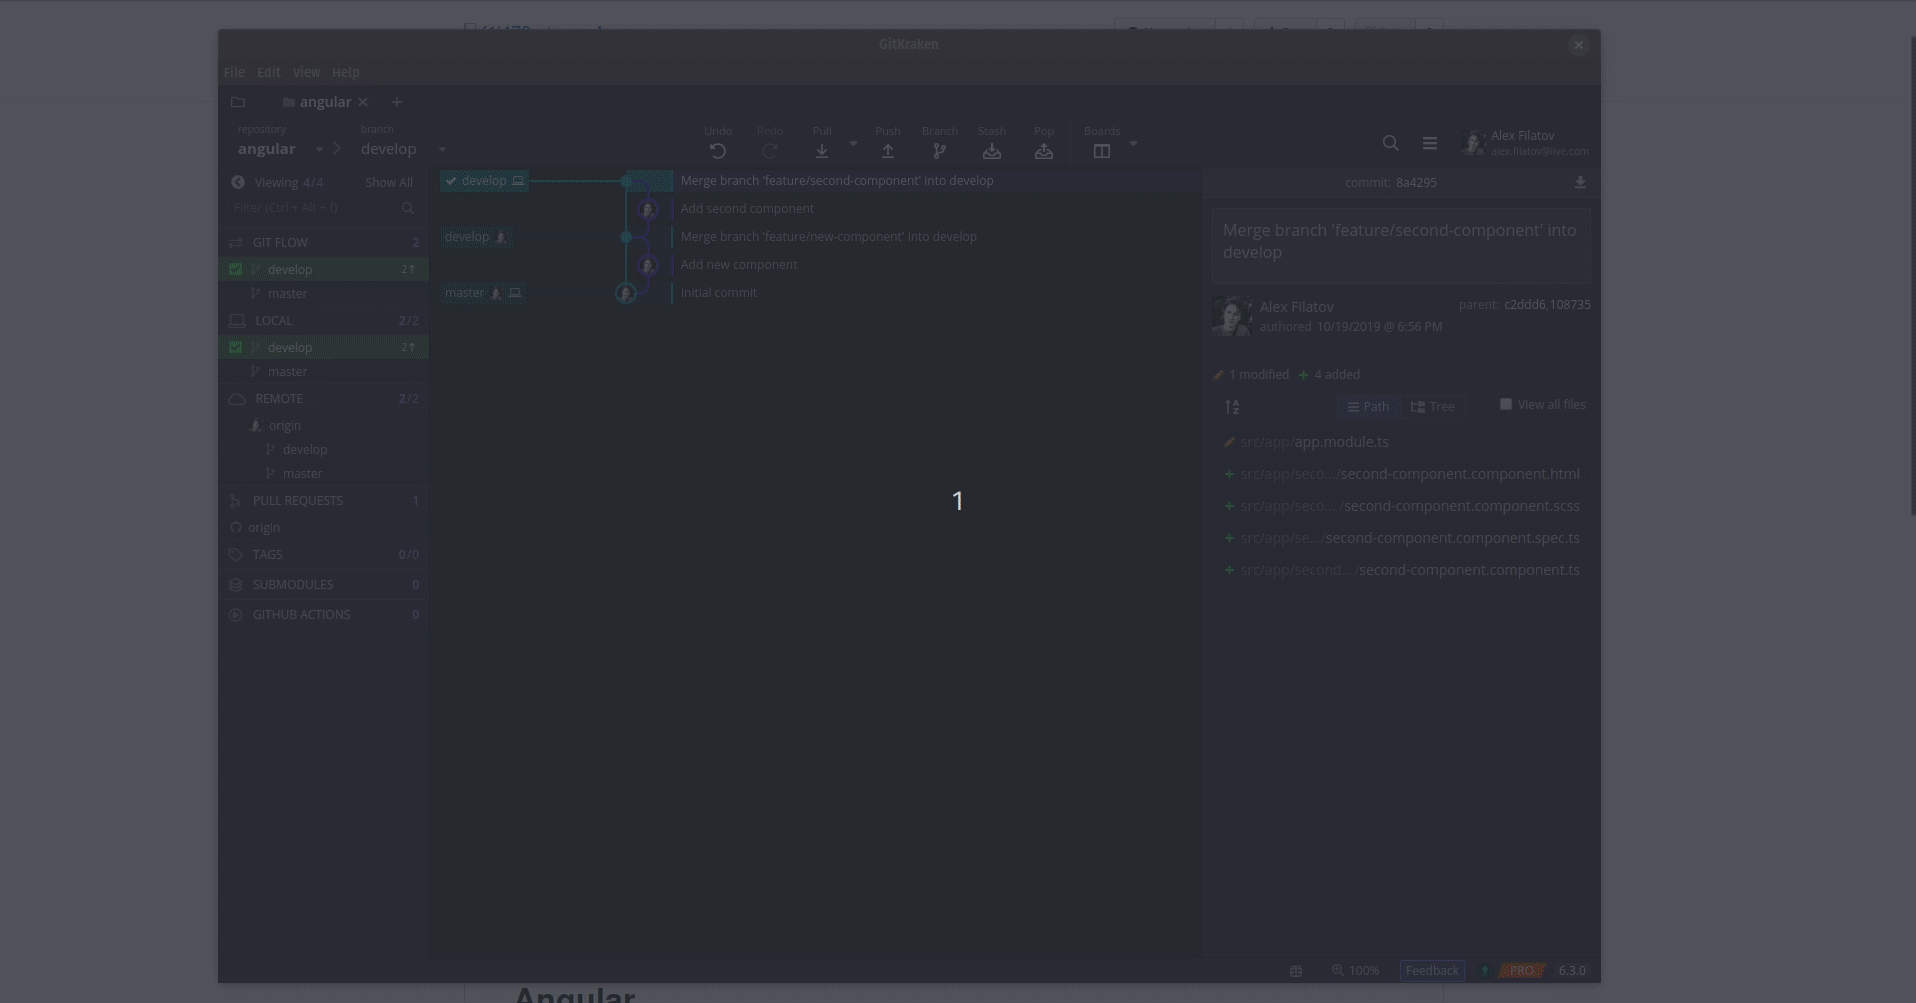Viewport: 1916px width, 1003px height.
Task: Expand the GITHUB ACTIONS section
Action: click(324, 615)
